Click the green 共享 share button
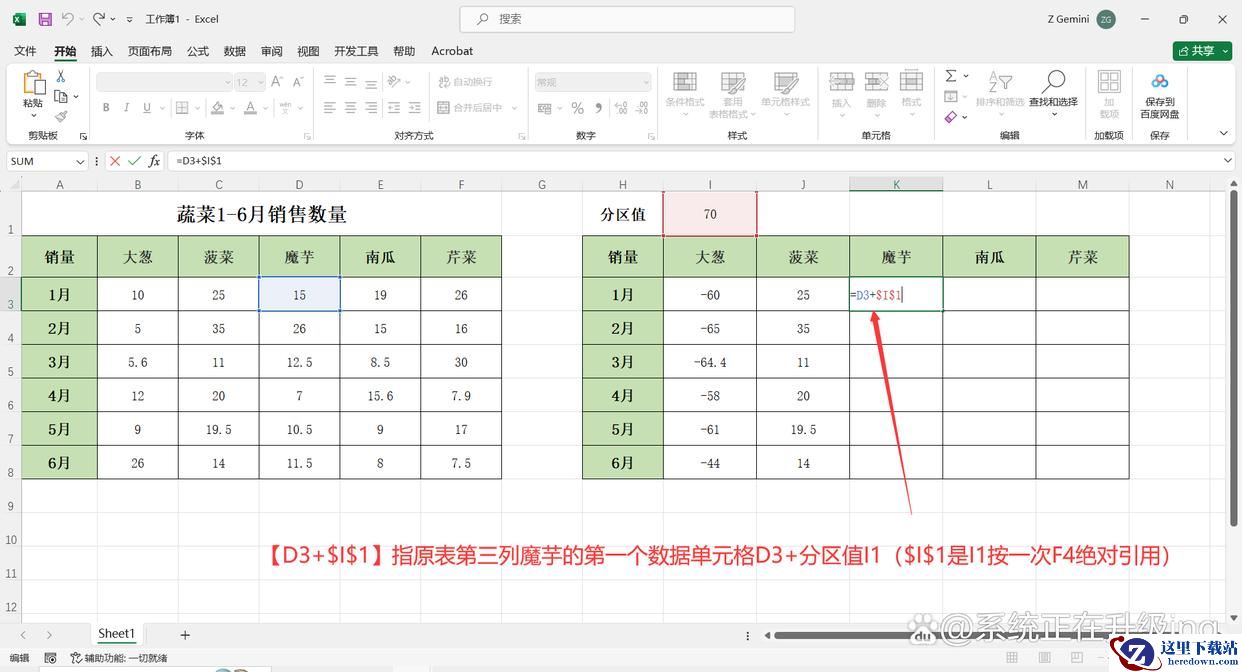 tap(1202, 51)
